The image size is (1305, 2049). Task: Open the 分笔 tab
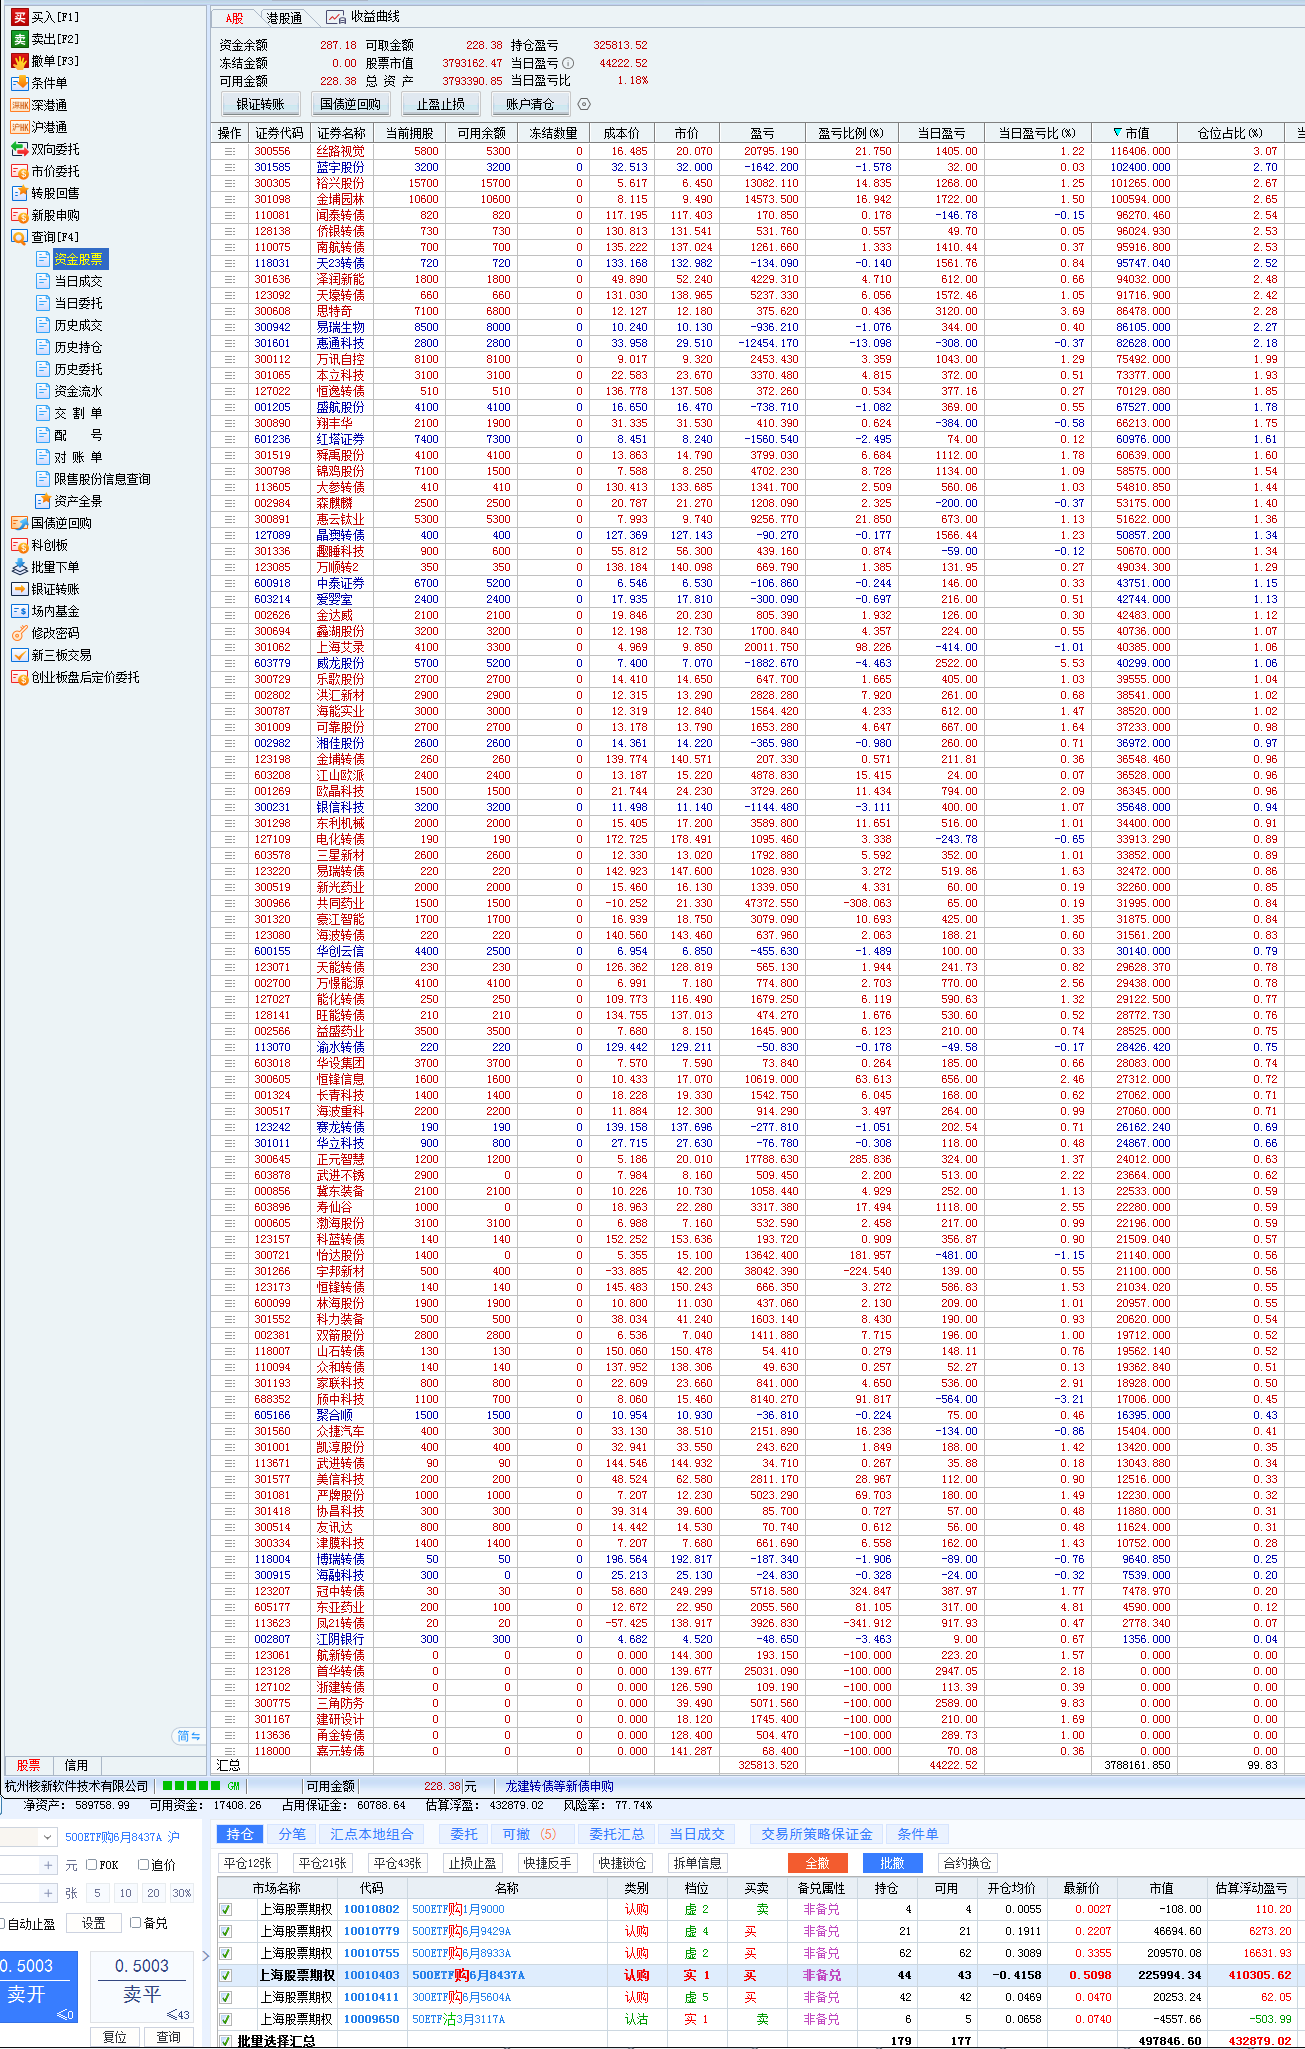[x=292, y=1834]
